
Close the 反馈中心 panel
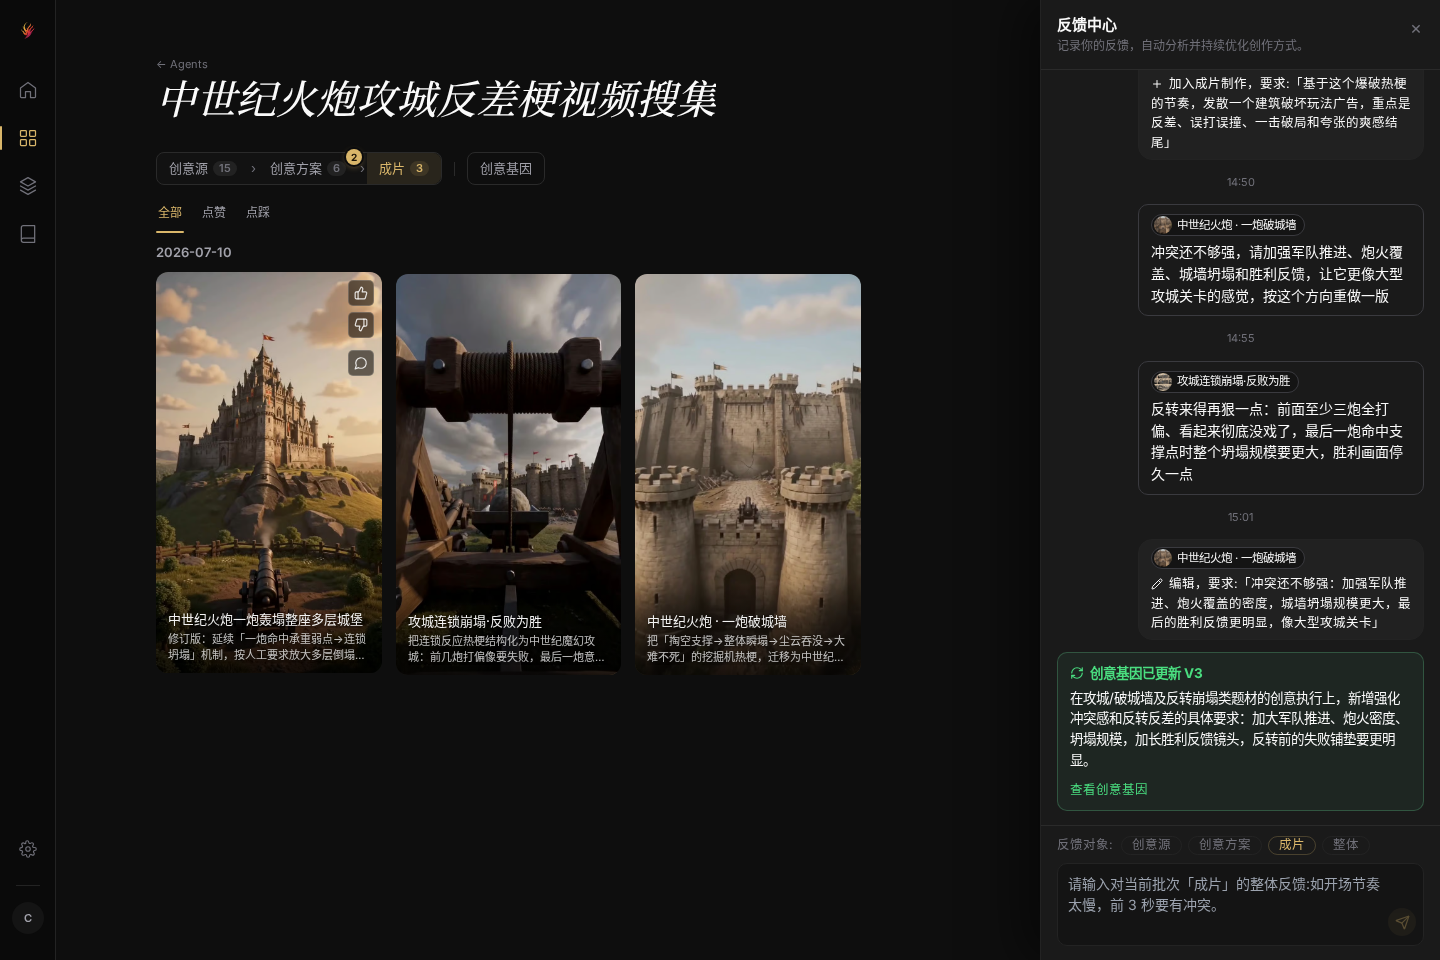point(1416,29)
